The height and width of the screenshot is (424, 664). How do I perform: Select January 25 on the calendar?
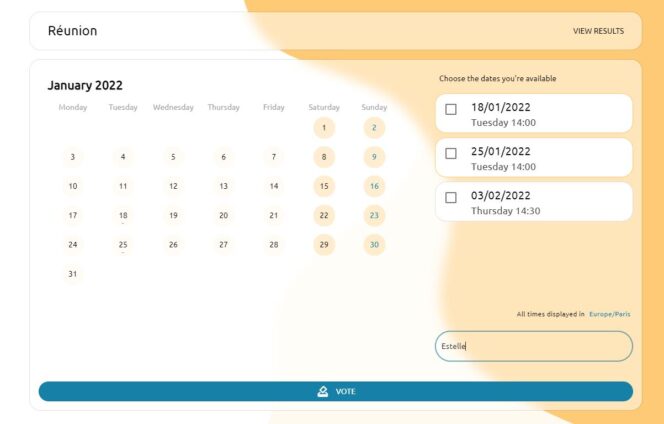123,244
